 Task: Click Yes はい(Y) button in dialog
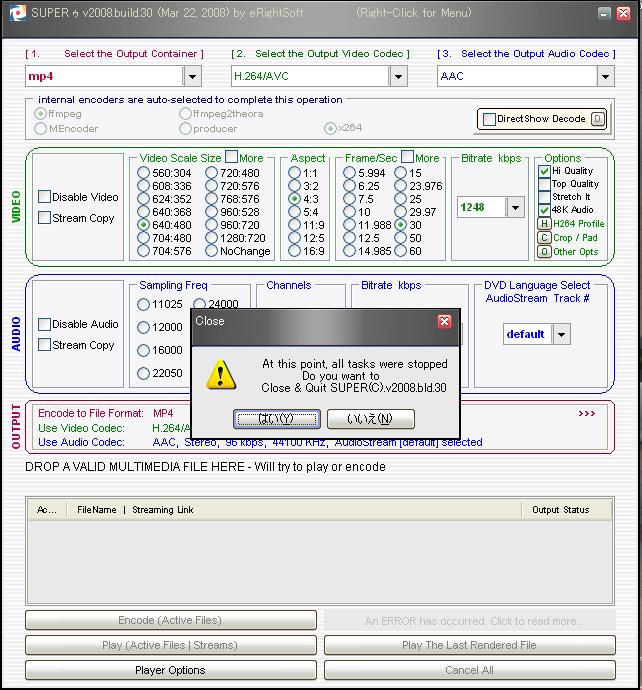click(x=277, y=418)
